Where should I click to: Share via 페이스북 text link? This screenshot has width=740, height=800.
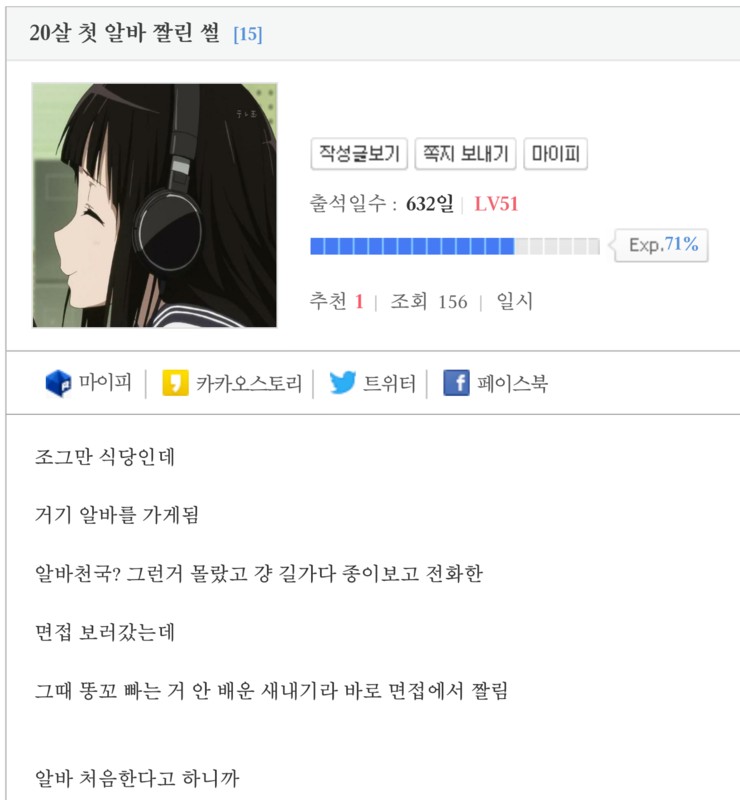tap(512, 383)
